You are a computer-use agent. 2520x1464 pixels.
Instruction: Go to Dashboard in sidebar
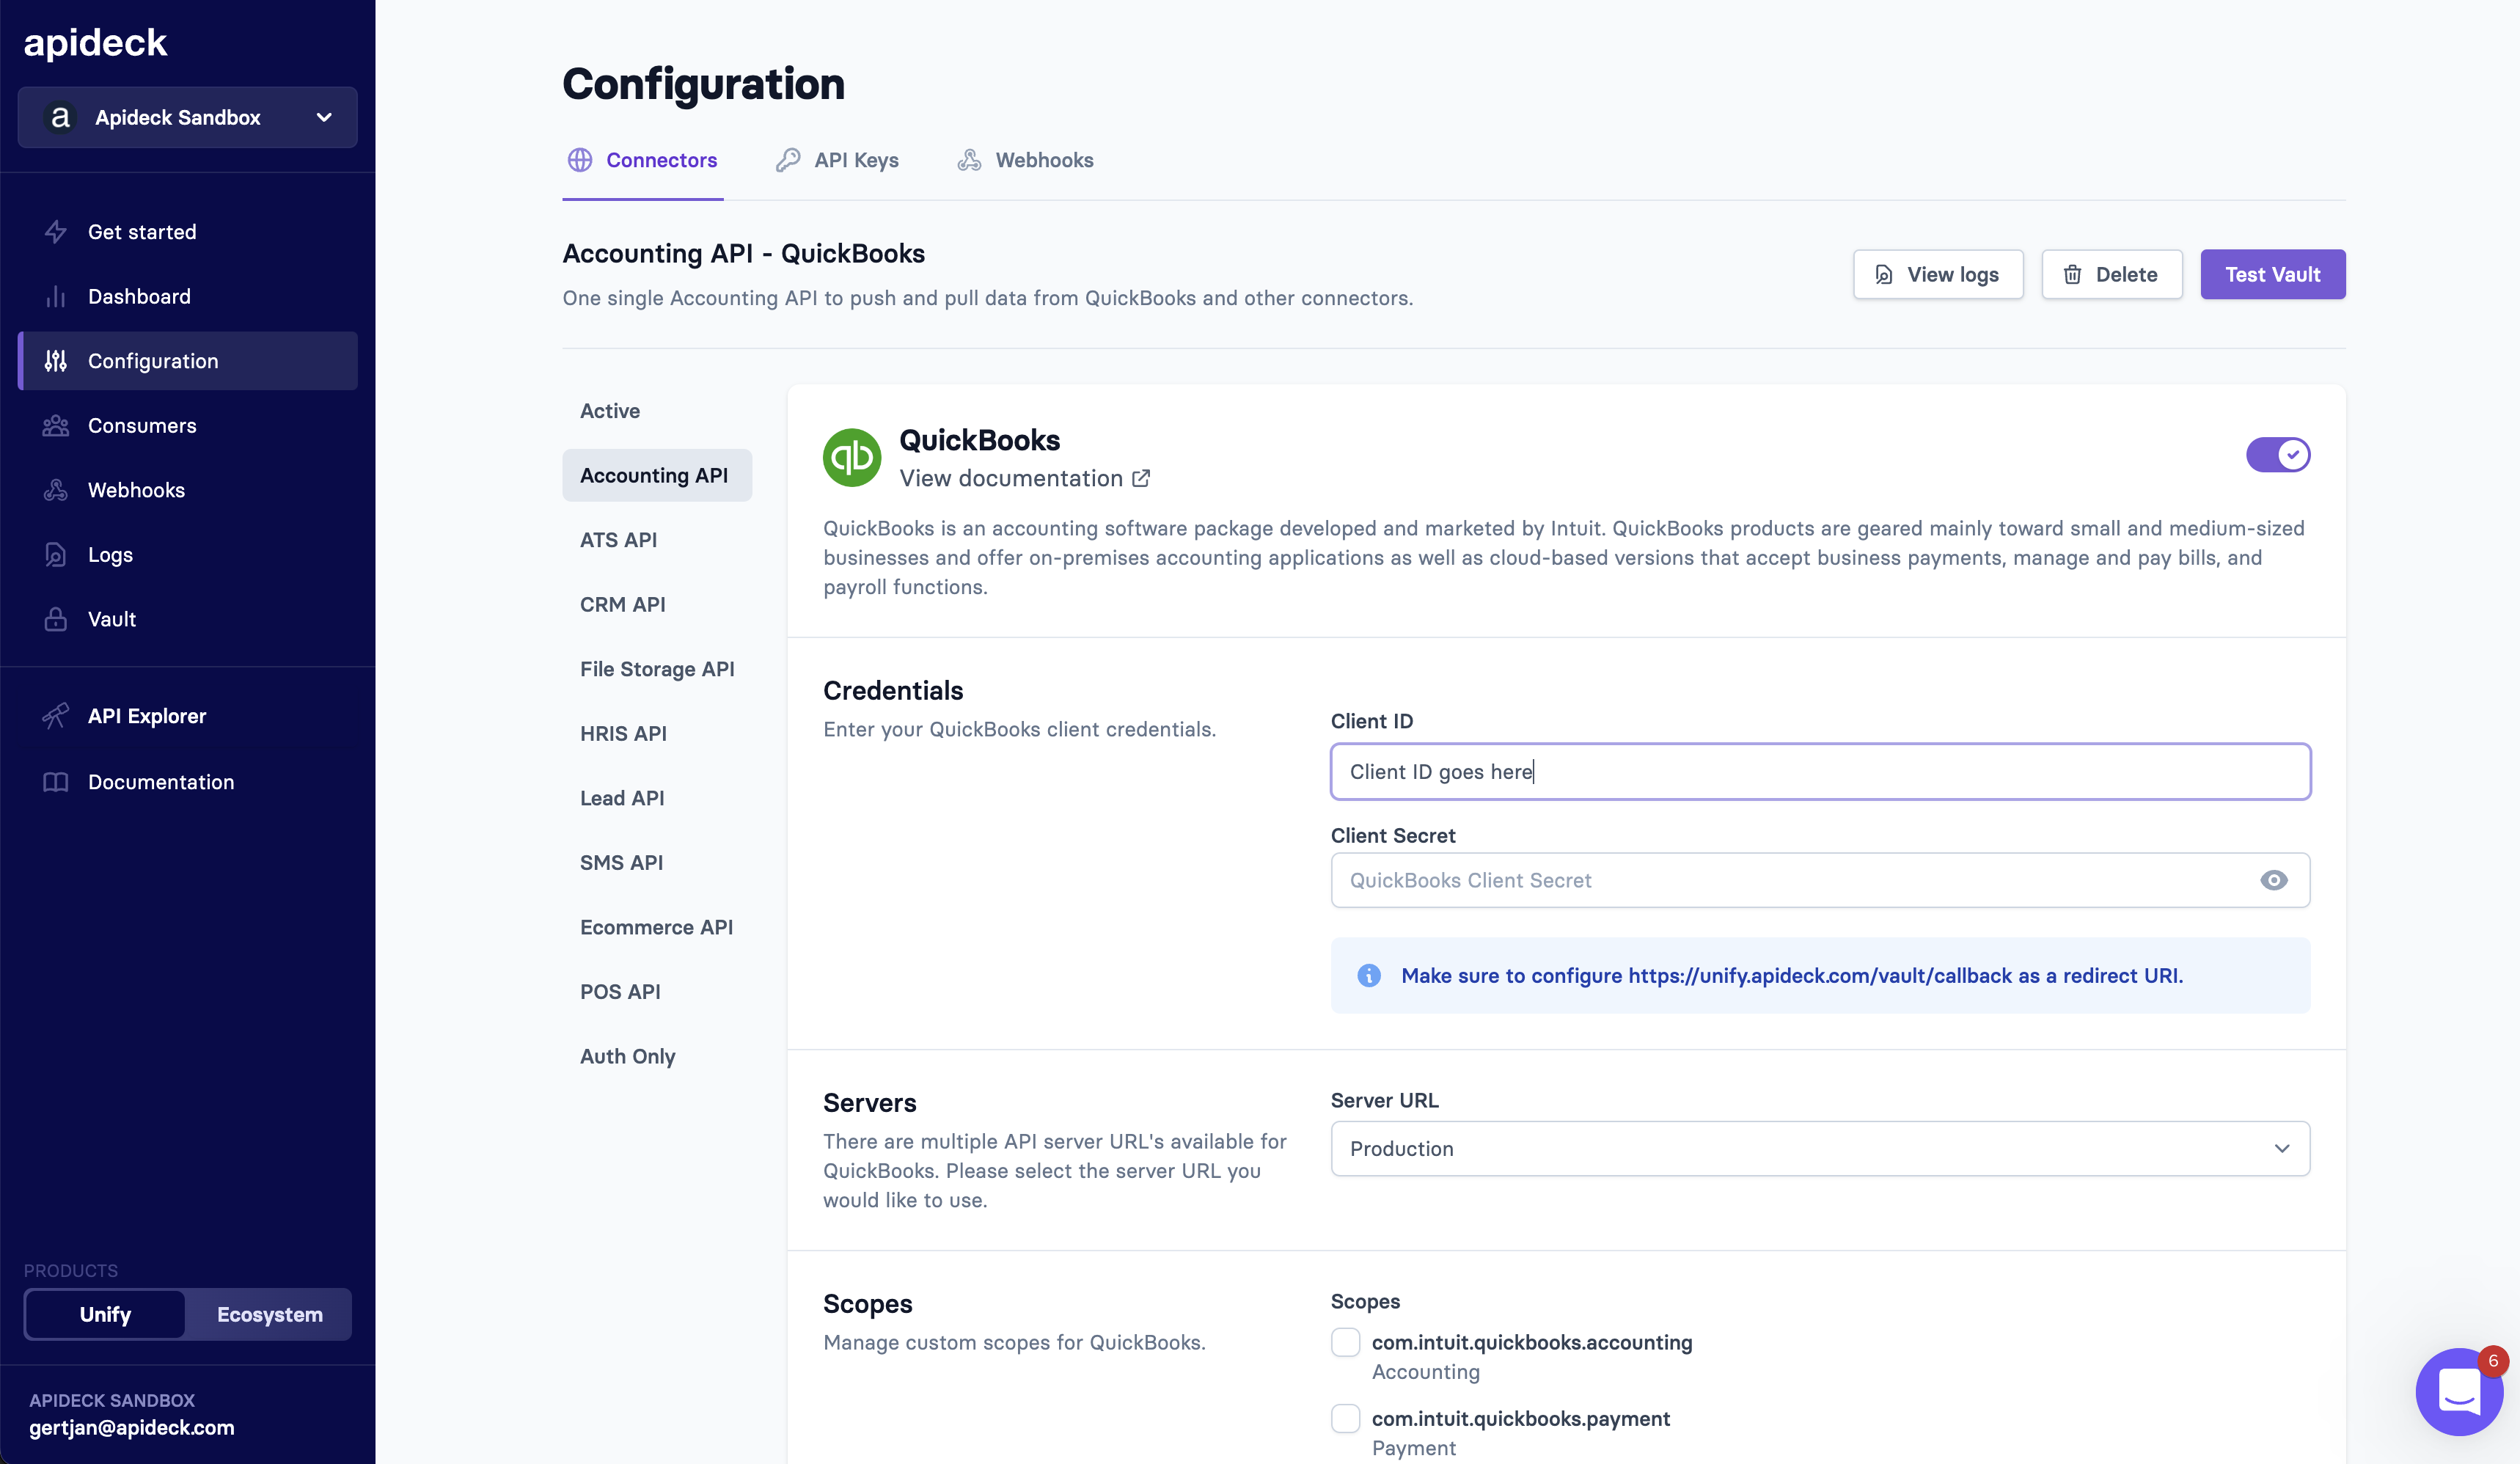187,297
